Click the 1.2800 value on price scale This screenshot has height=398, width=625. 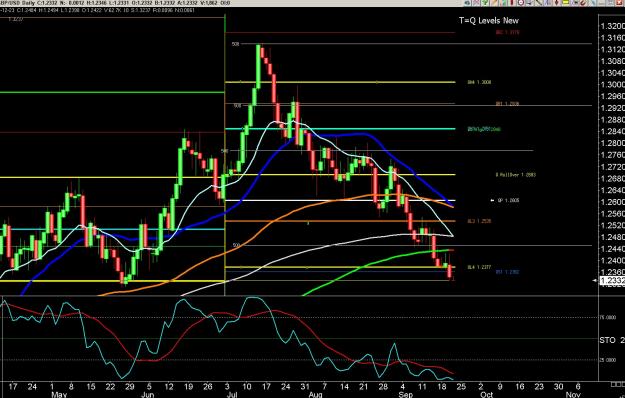tap(613, 143)
